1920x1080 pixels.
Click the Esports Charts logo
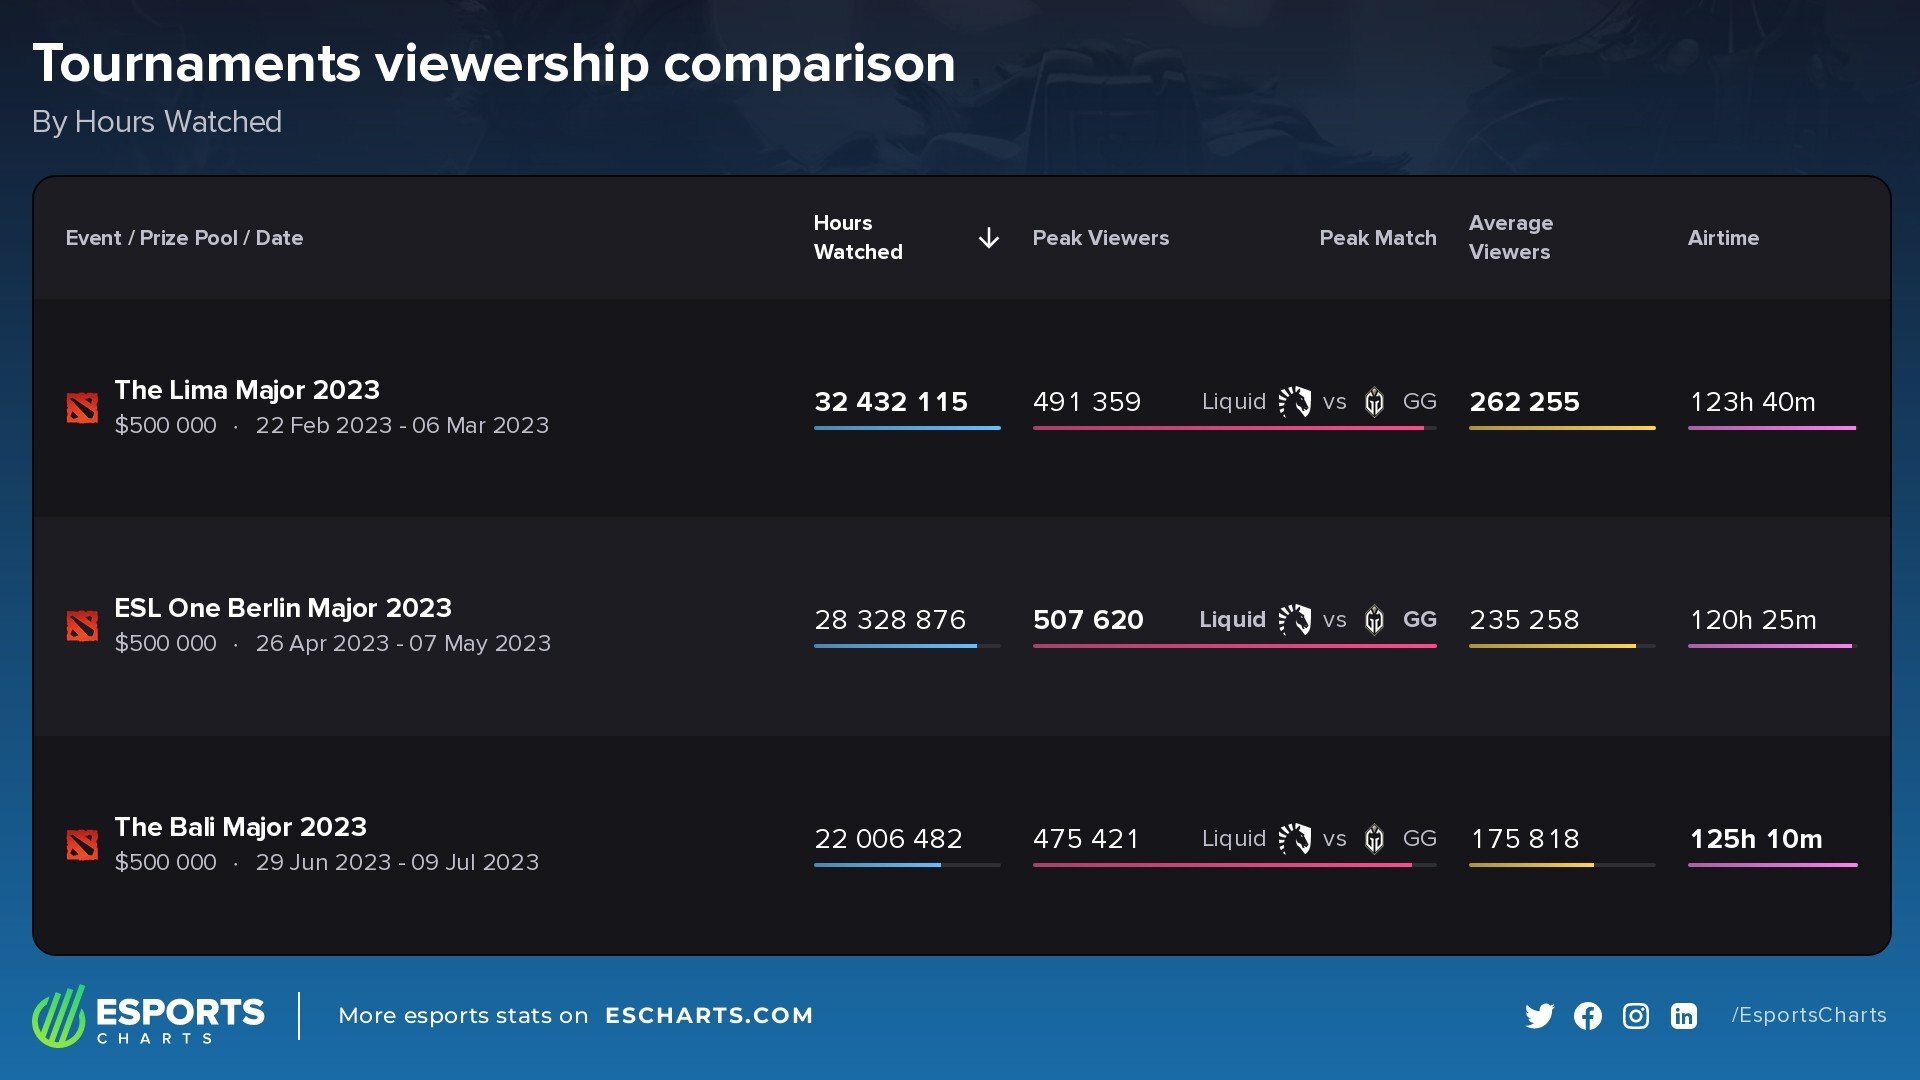point(148,1016)
